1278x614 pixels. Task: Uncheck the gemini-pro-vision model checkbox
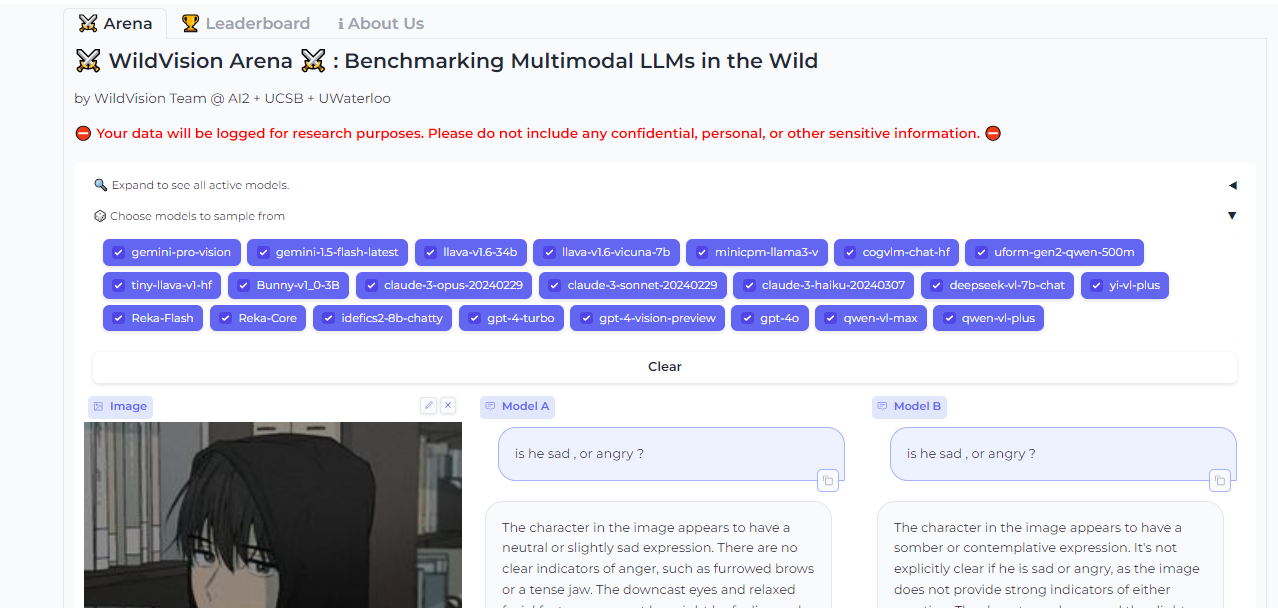[x=119, y=252]
